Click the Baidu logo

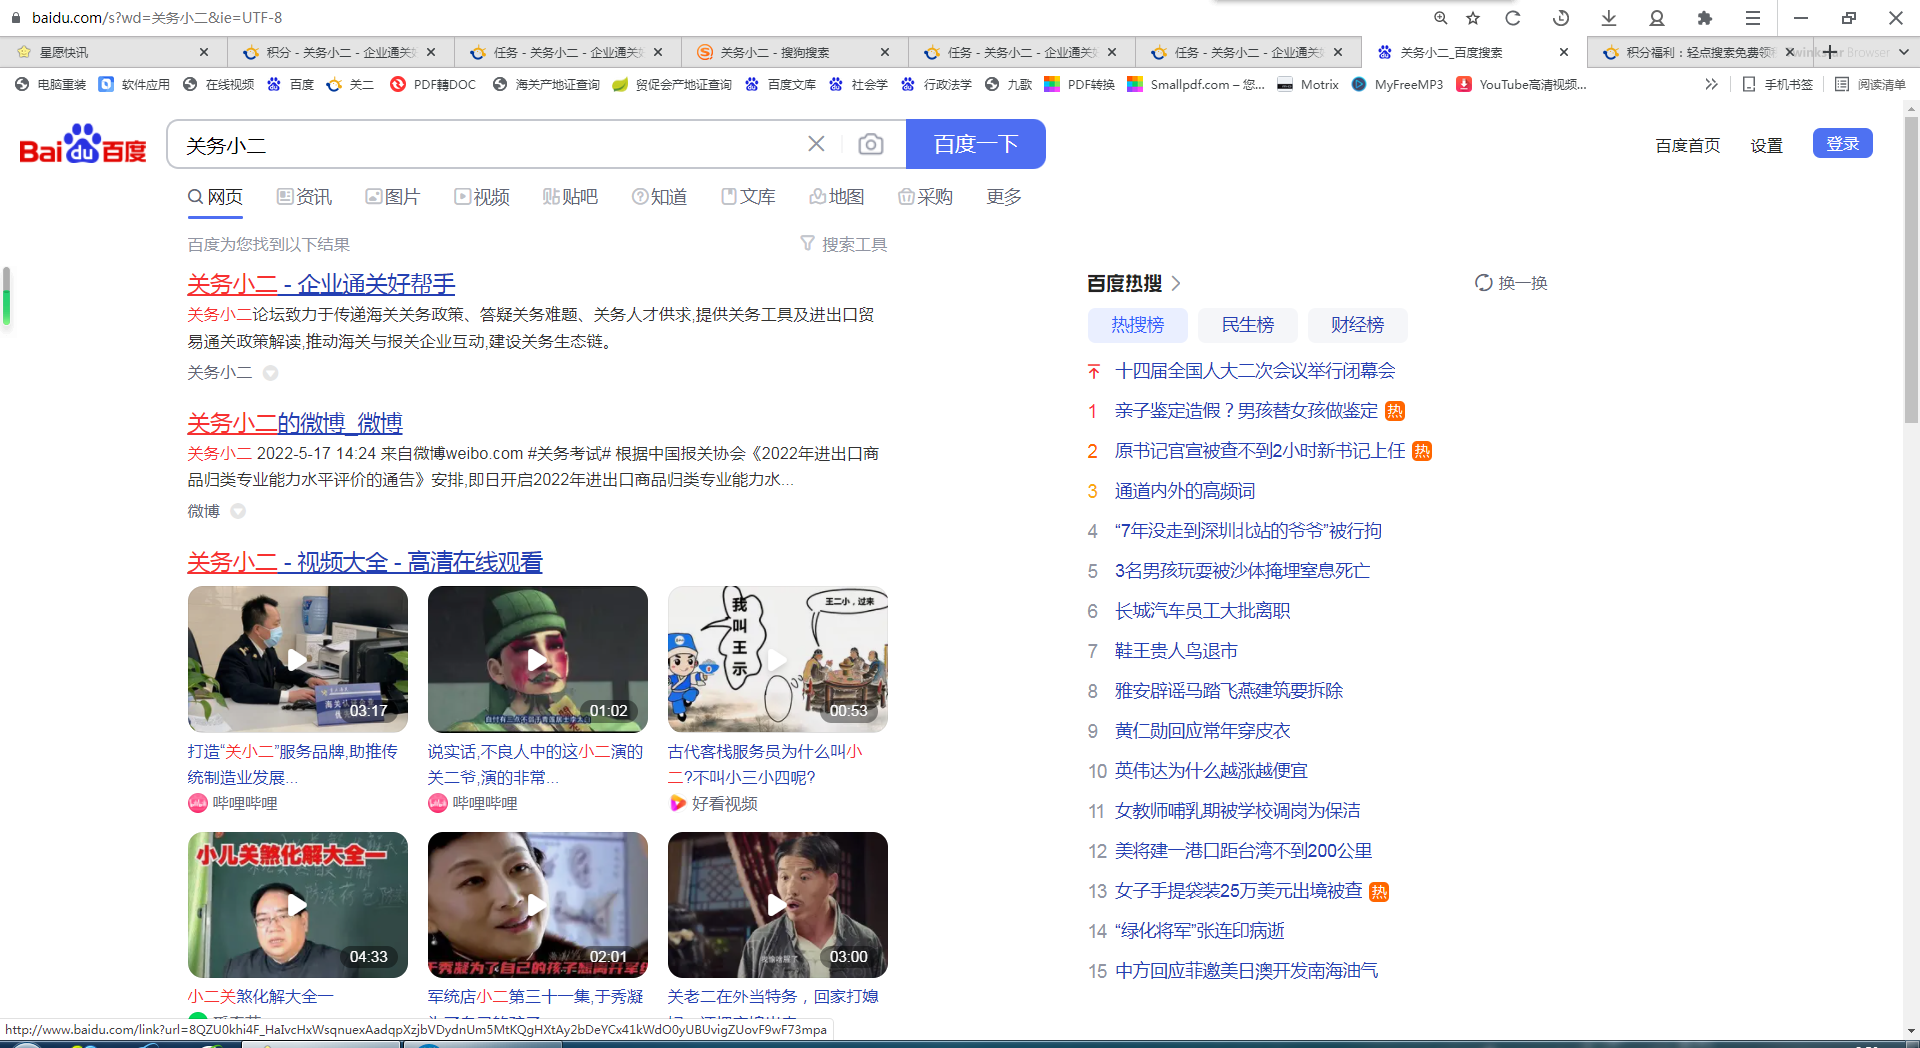click(83, 145)
